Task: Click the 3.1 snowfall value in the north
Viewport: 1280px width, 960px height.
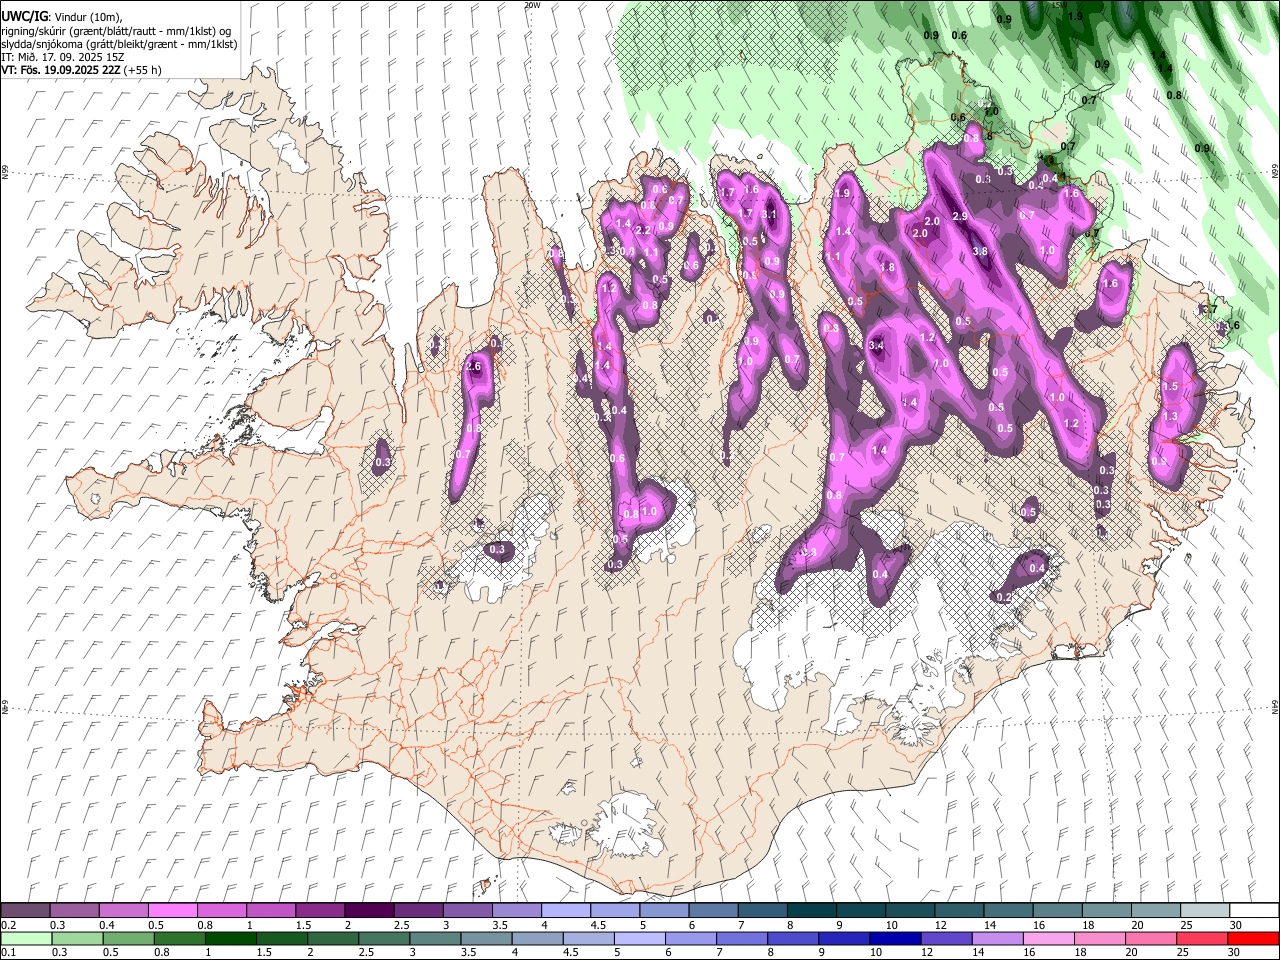Action: pyautogui.click(x=769, y=214)
